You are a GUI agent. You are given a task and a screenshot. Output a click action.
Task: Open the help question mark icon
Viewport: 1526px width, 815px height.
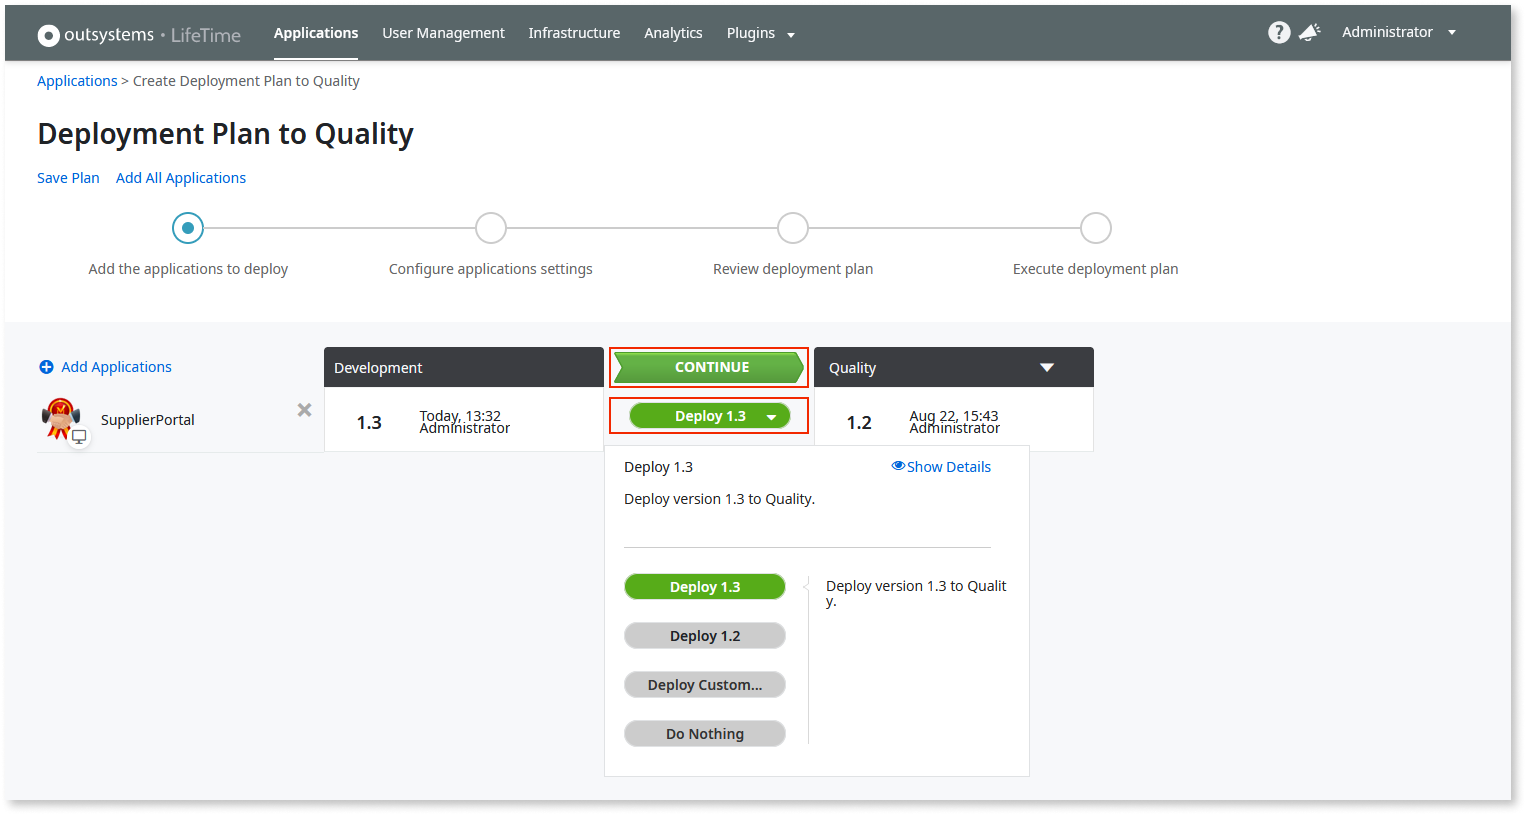point(1279,31)
